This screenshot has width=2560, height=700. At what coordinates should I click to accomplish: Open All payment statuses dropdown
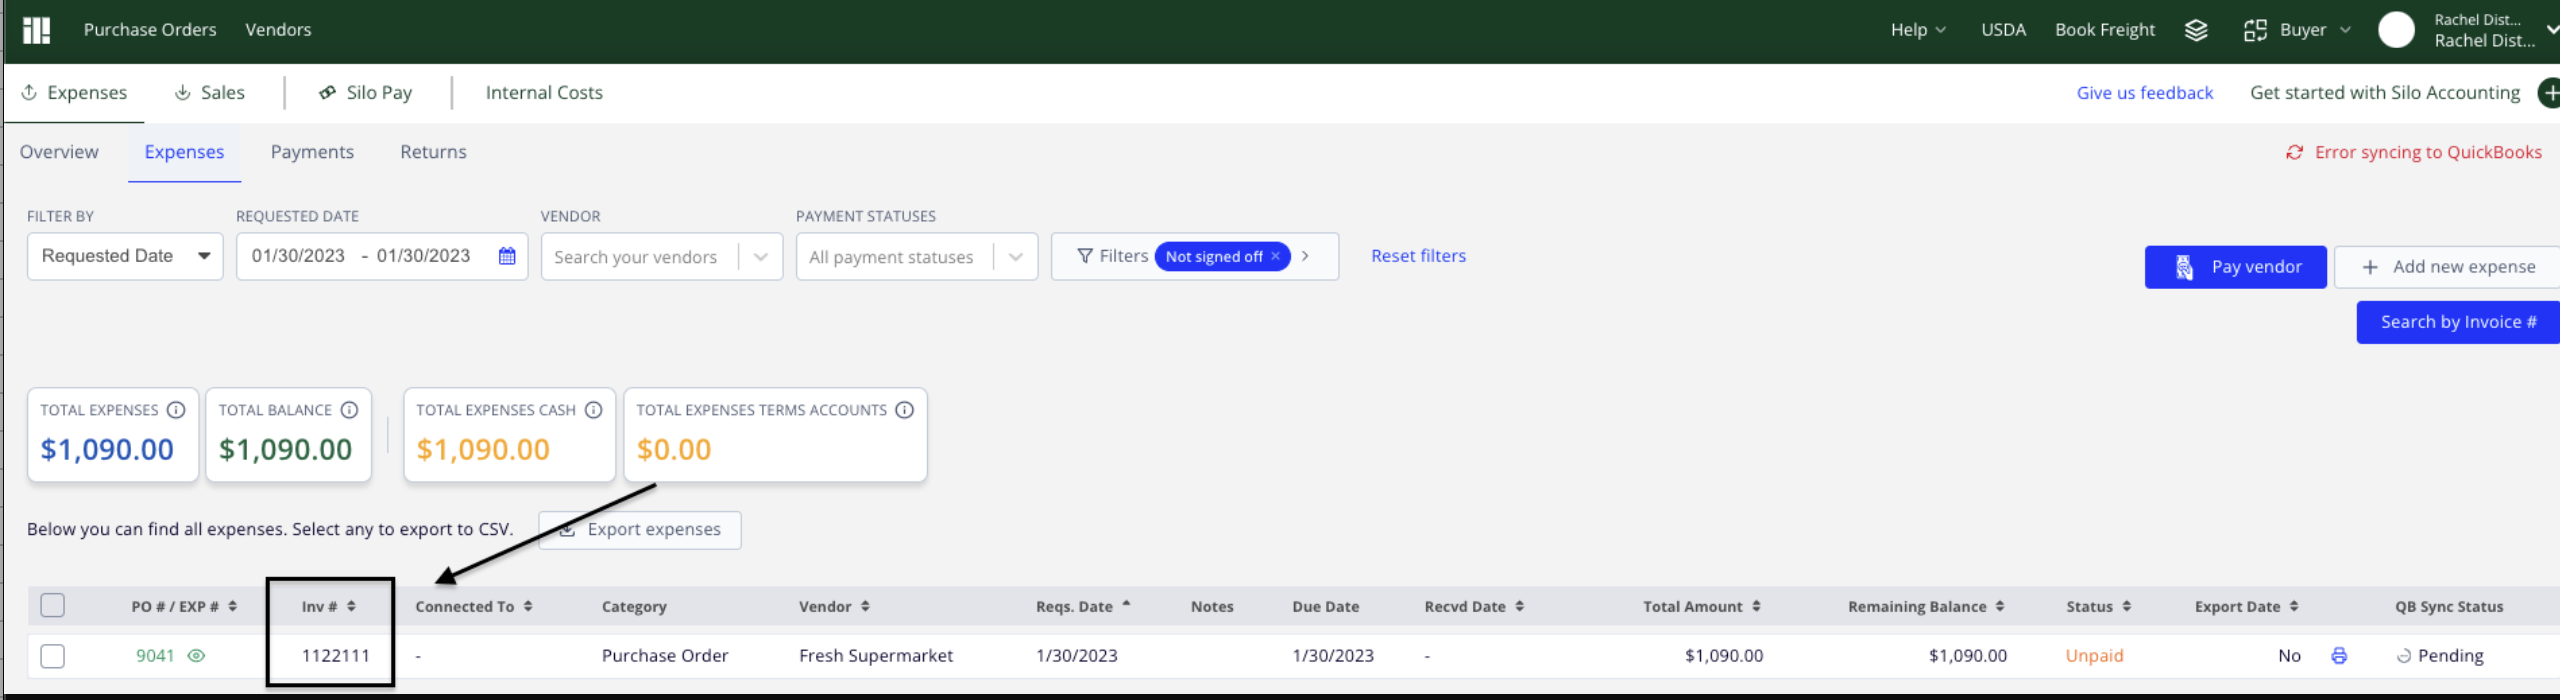click(1016, 257)
